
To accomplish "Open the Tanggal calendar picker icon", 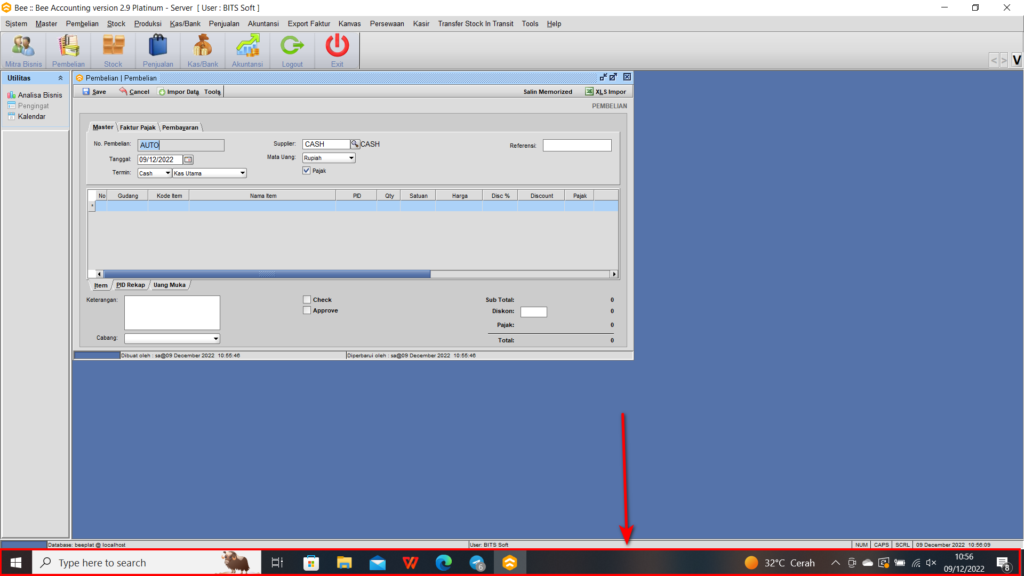I will click(x=188, y=159).
